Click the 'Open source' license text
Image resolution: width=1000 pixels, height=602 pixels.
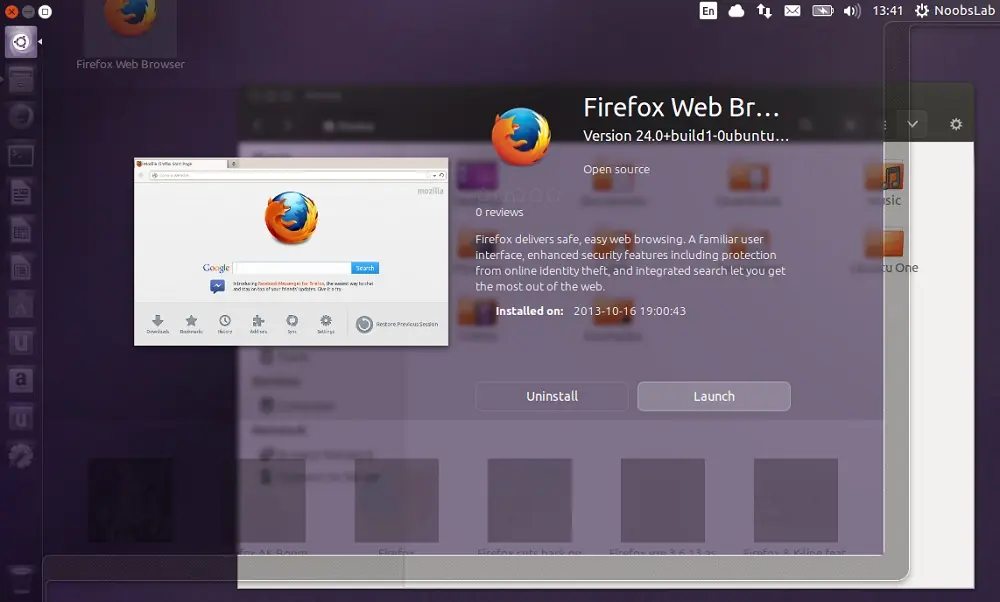[616, 169]
